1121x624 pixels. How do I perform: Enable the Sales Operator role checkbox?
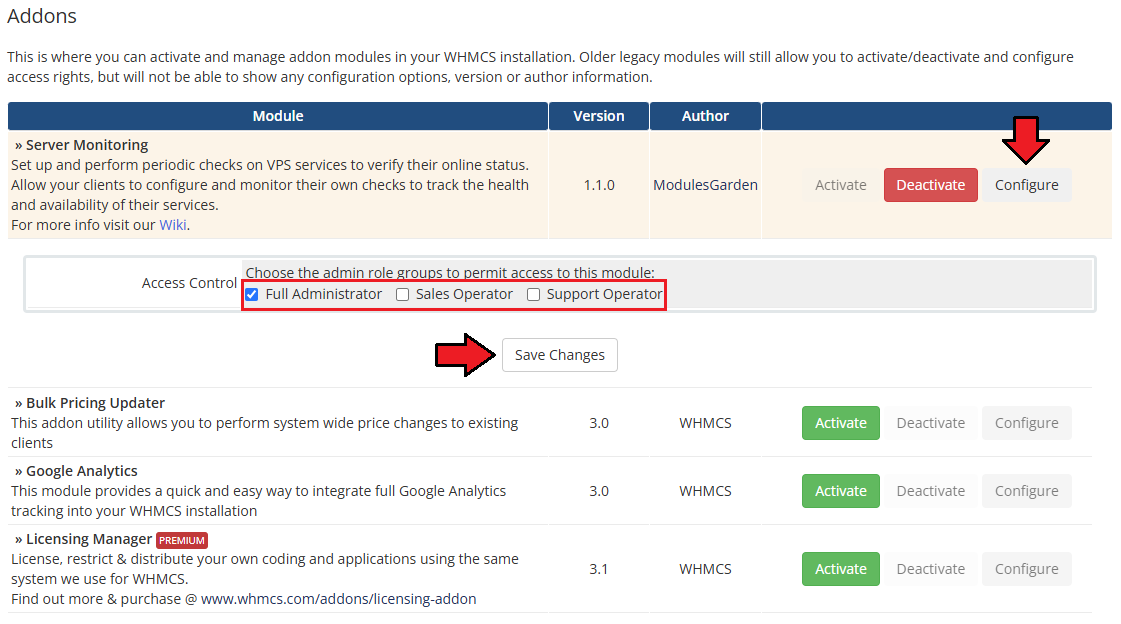(x=403, y=294)
